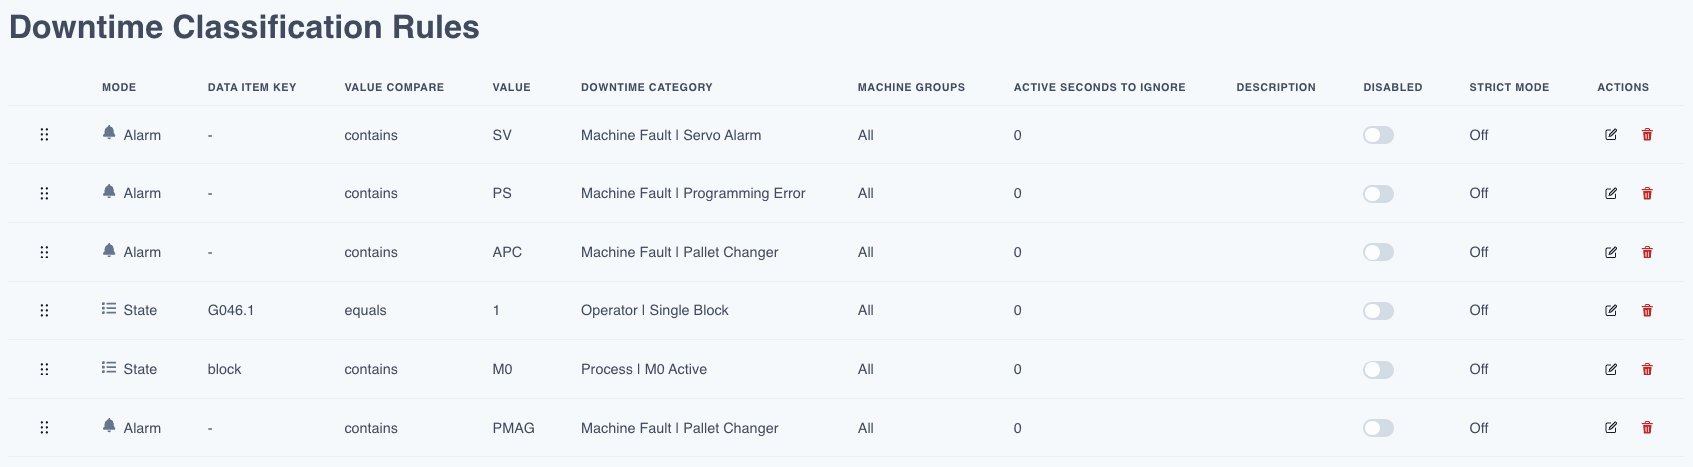
Task: Click the value "SV"
Action: (x=502, y=135)
